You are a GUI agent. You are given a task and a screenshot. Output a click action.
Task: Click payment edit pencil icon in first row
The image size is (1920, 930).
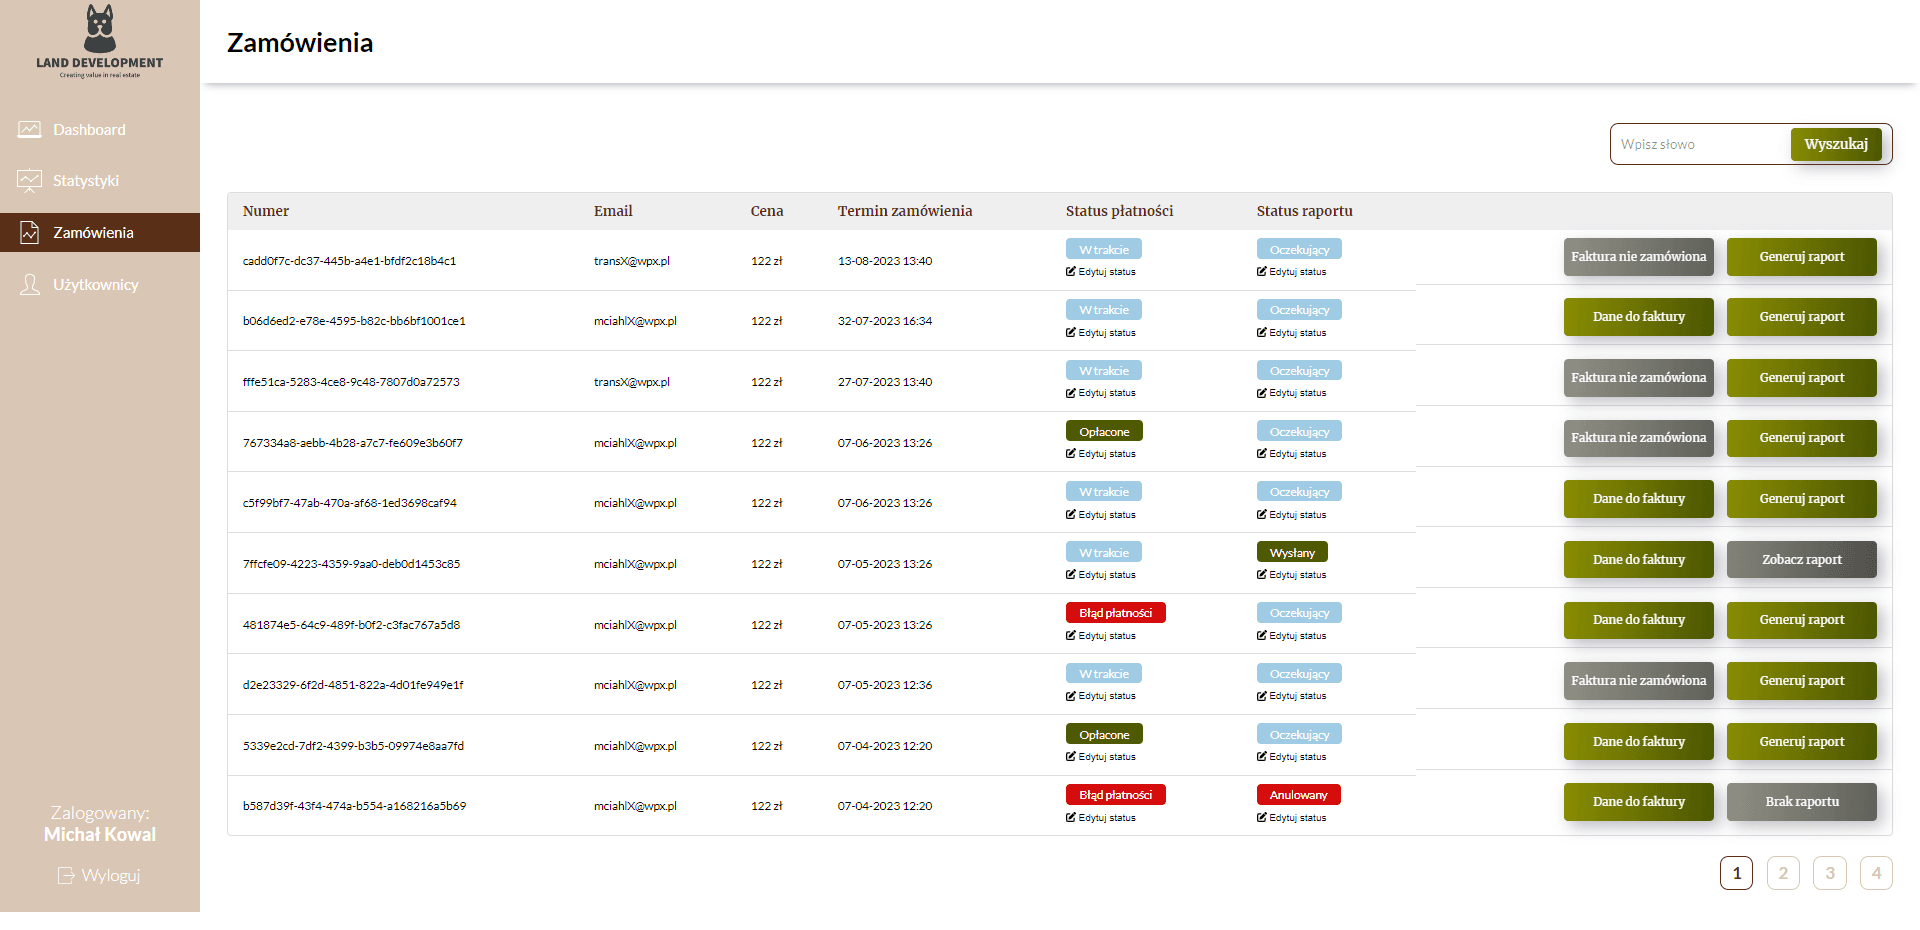click(1071, 272)
